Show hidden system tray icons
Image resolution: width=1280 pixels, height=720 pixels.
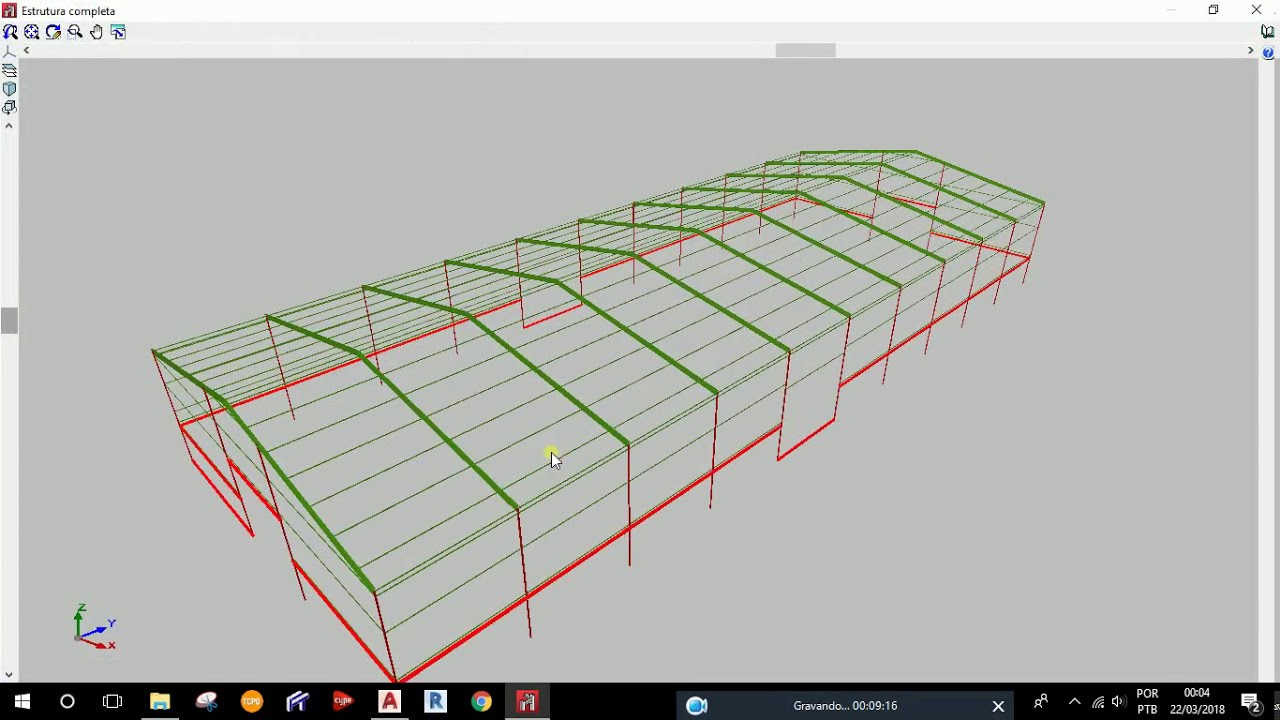tap(1075, 702)
